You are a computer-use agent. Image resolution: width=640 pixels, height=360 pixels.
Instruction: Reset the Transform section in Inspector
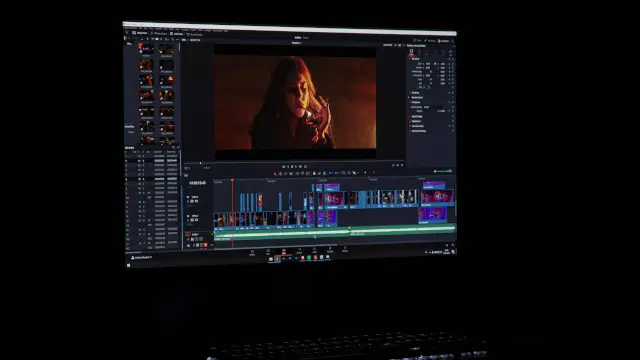(x=453, y=59)
